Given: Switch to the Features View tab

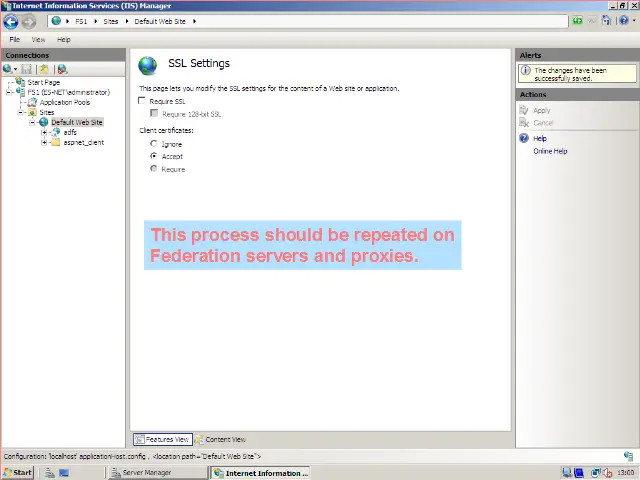Looking at the screenshot, I should click(x=162, y=439).
